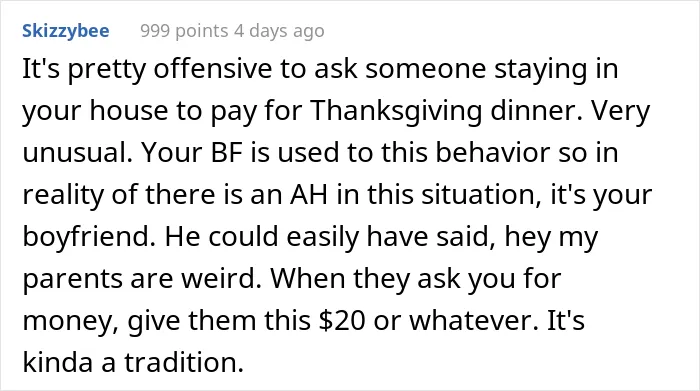Click the $20 amount in the comment
This screenshot has width=700, height=391.
click(x=342, y=320)
